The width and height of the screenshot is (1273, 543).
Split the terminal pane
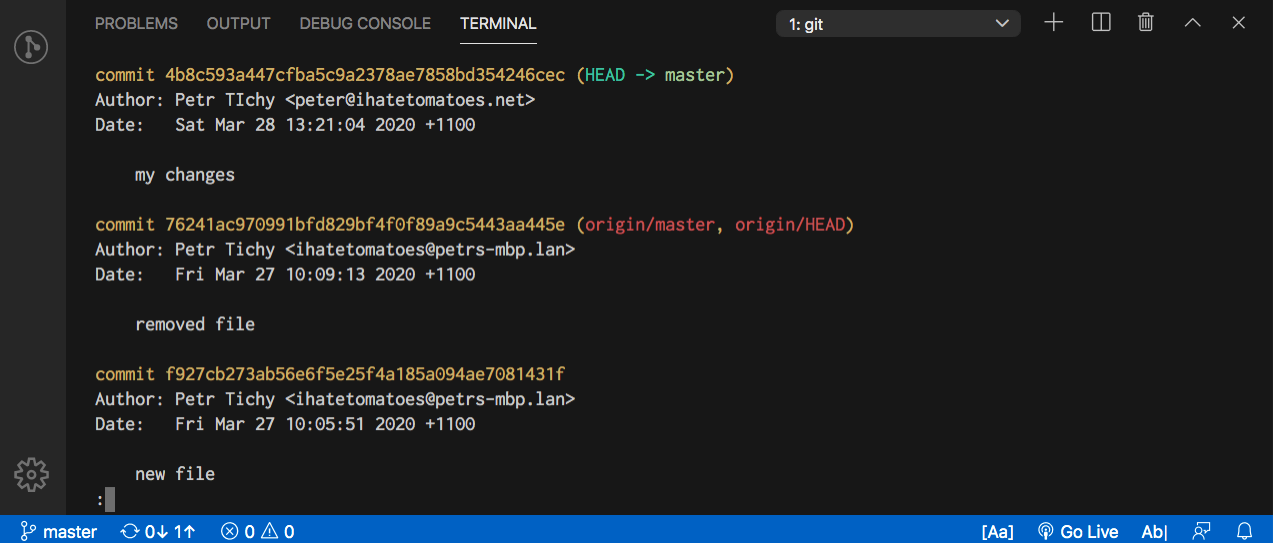point(1101,23)
